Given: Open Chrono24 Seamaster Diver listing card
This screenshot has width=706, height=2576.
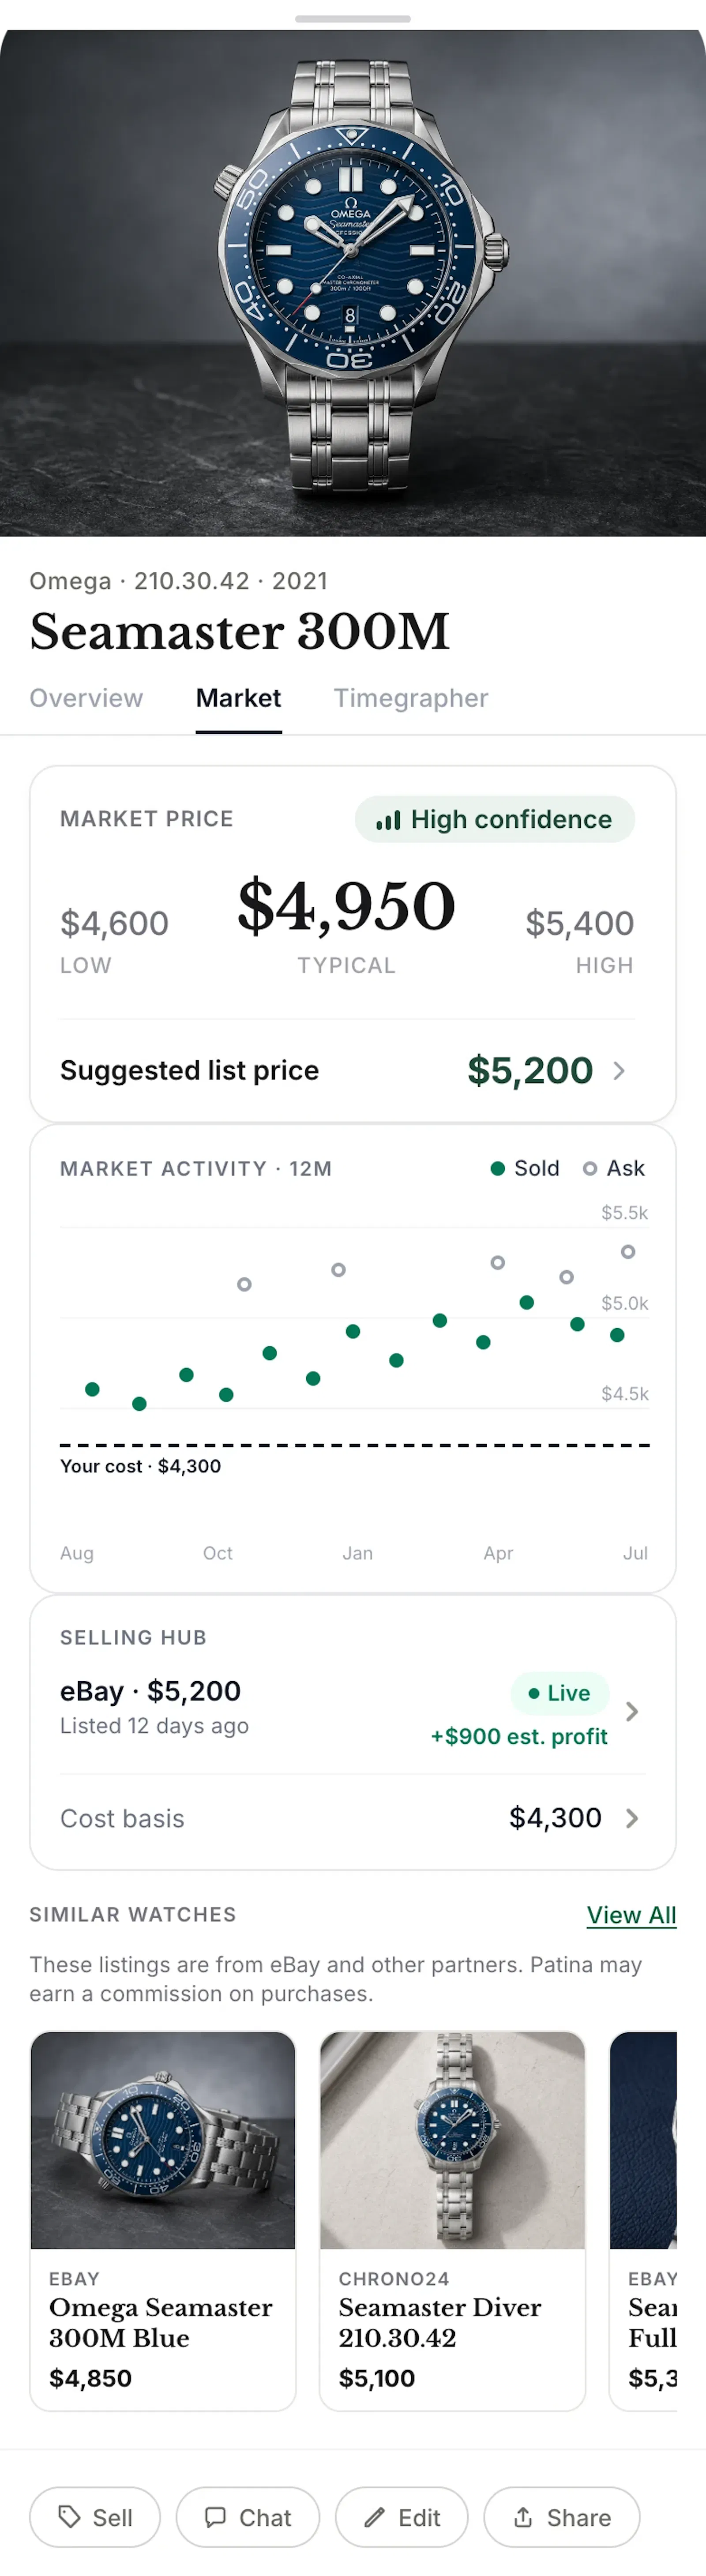Looking at the screenshot, I should [452, 2220].
